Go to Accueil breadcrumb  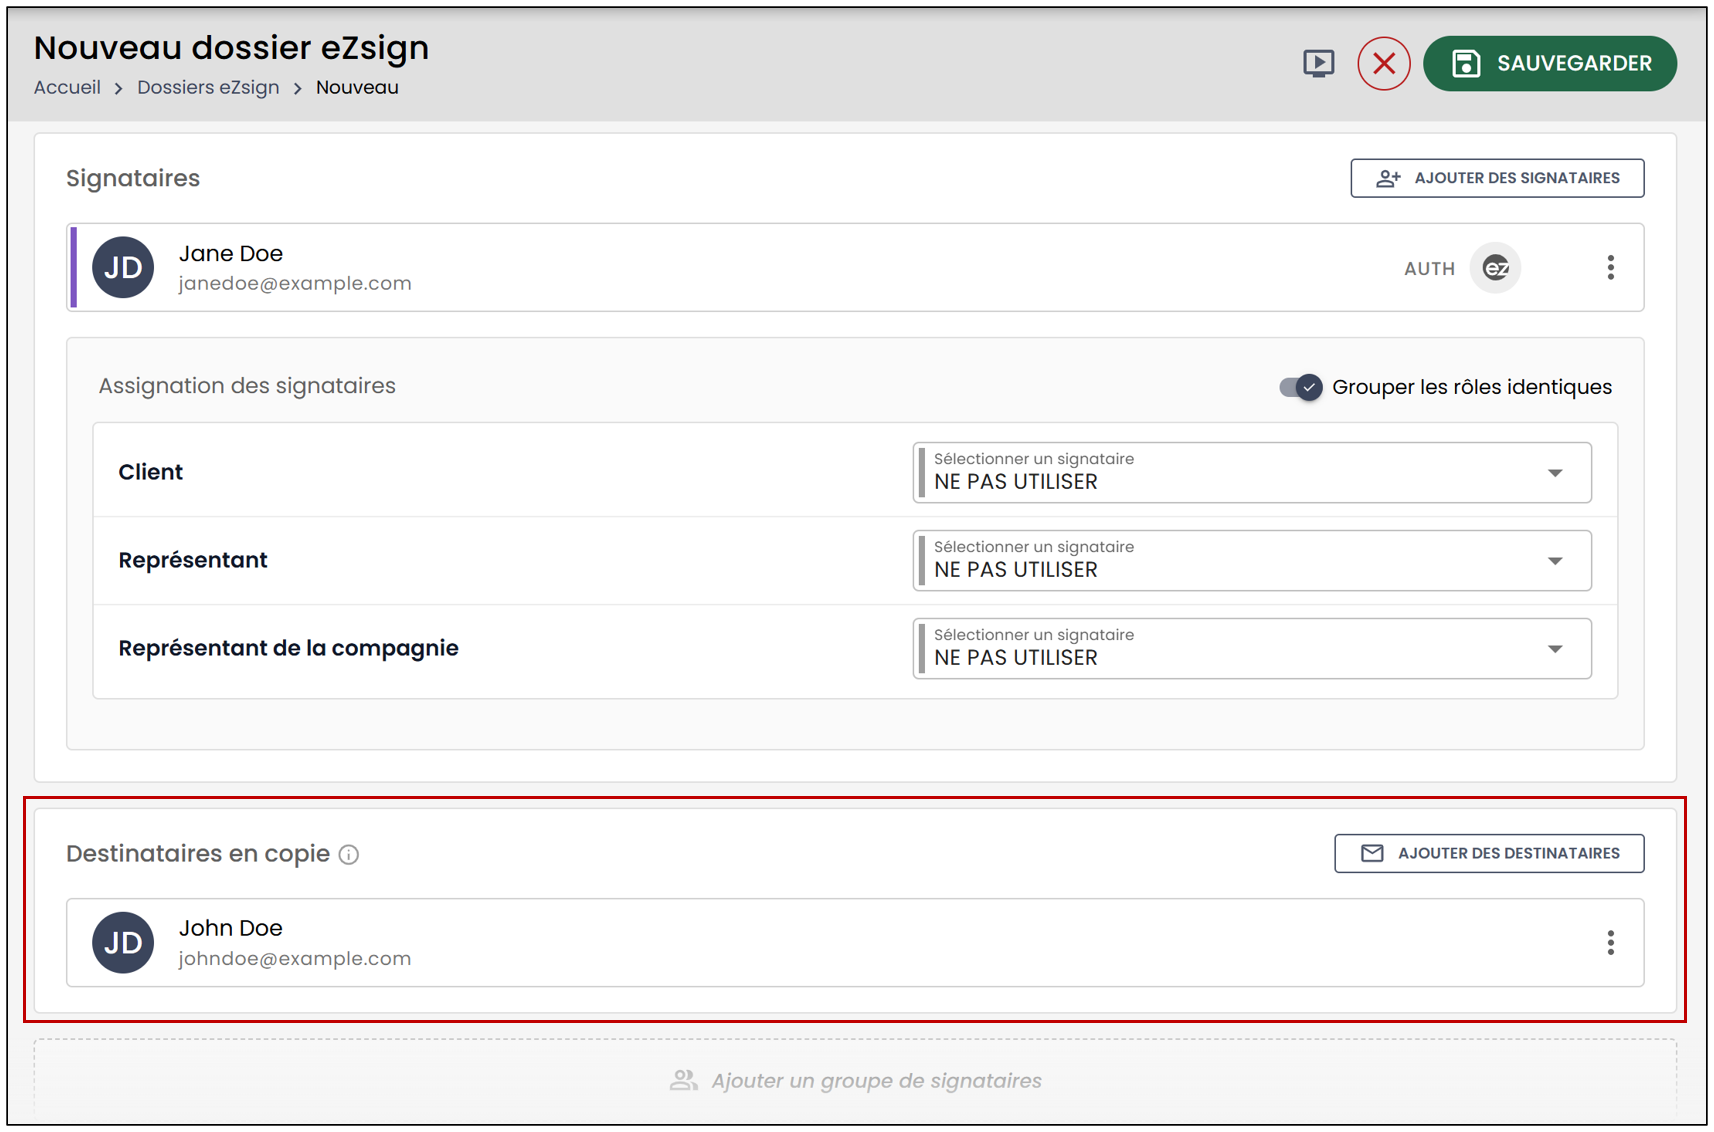[x=67, y=87]
